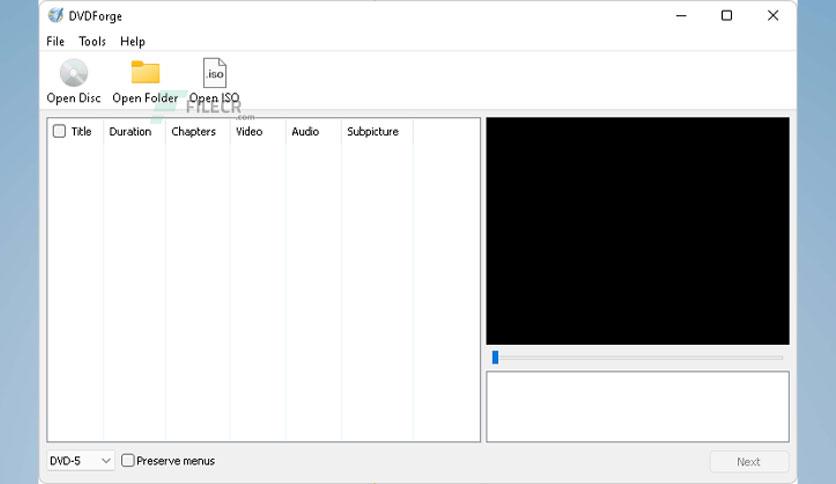Close the DVDForge window
Viewport: 836px width, 484px height.
(773, 15)
